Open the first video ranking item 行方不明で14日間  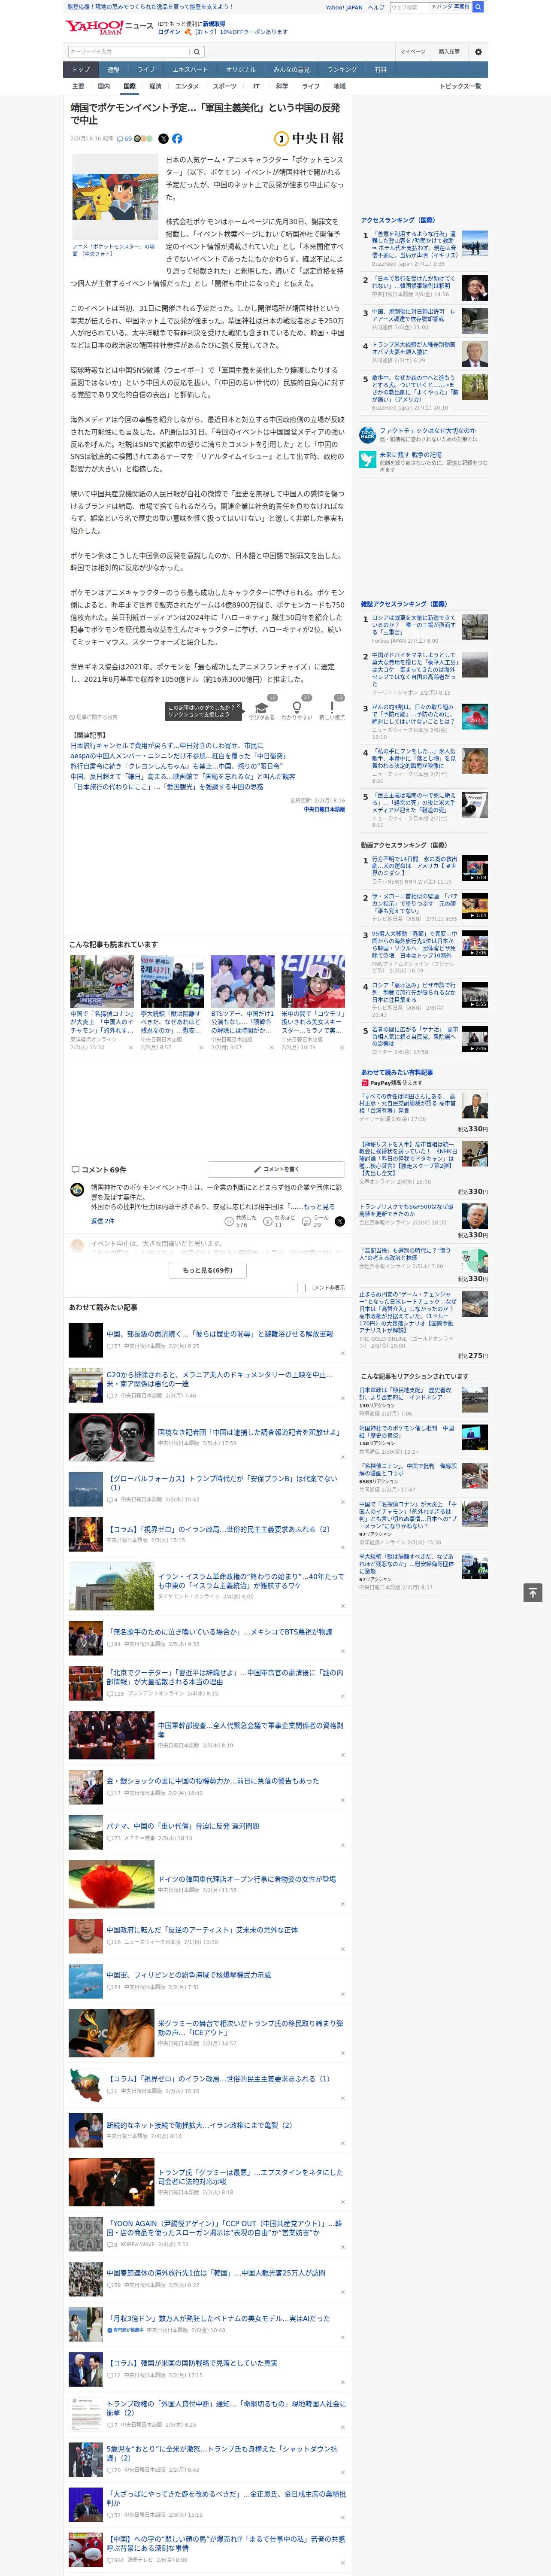414,866
